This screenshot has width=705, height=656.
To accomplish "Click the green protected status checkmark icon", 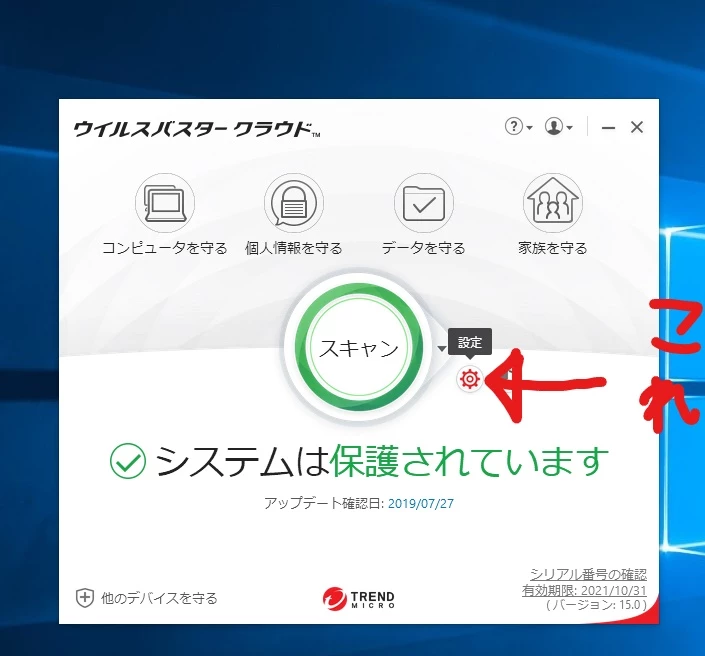I will pyautogui.click(x=128, y=461).
